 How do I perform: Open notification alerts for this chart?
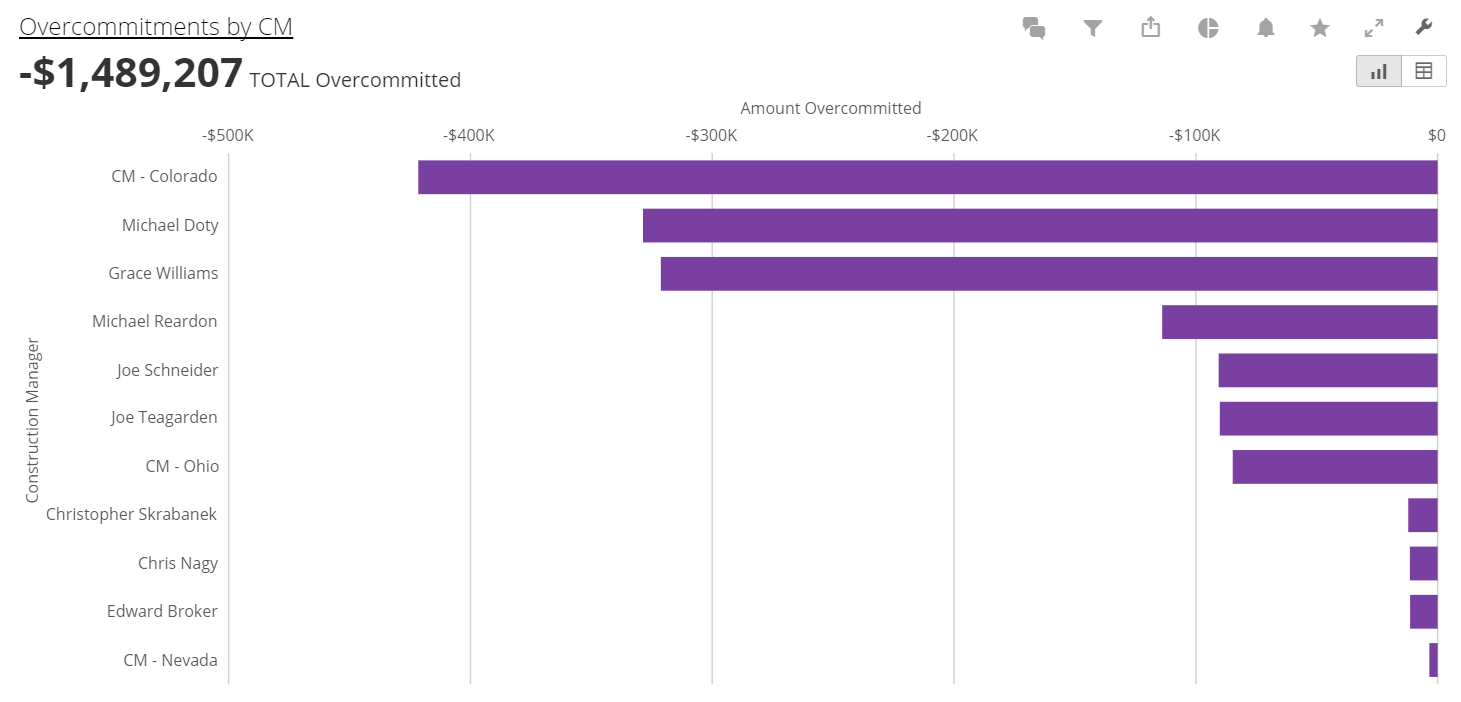coord(1265,29)
